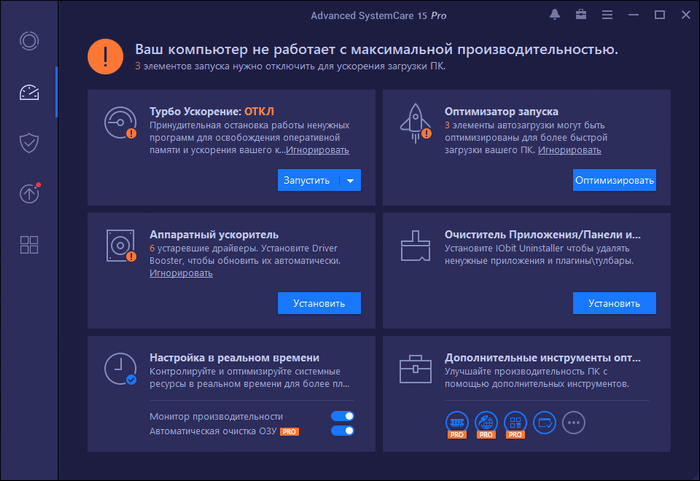
Task: Click Игнорировать link in Аппаратный ускоритель
Action: click(181, 273)
